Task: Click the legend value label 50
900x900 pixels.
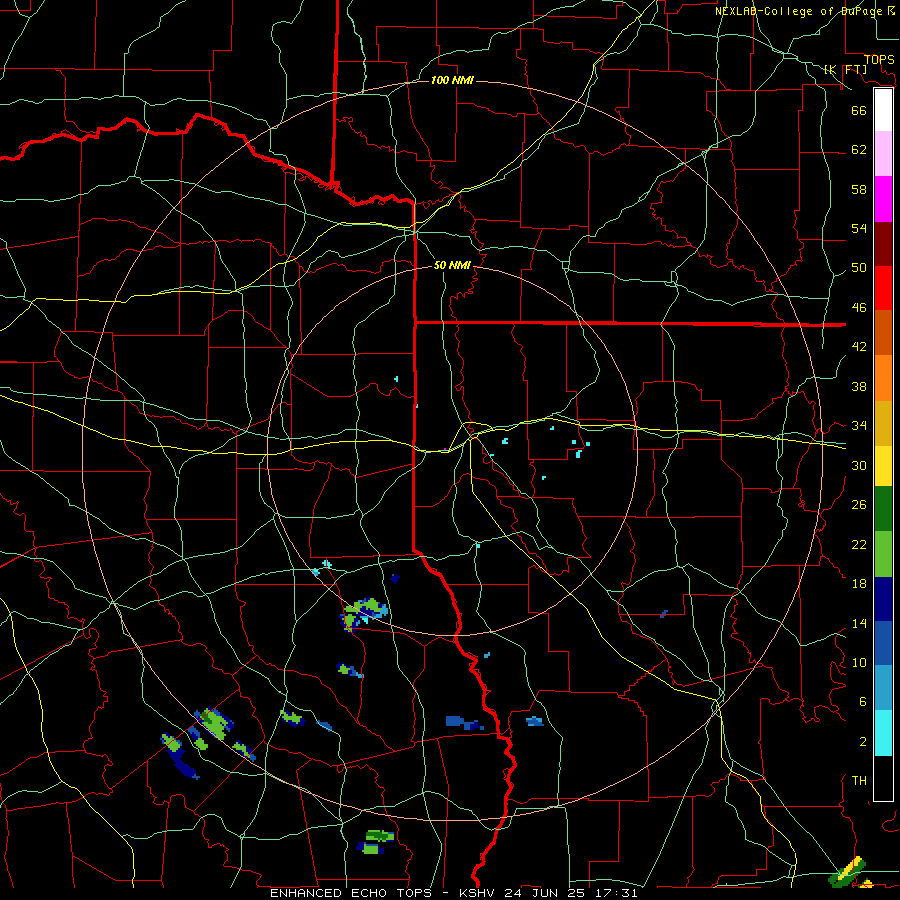Action: point(859,268)
